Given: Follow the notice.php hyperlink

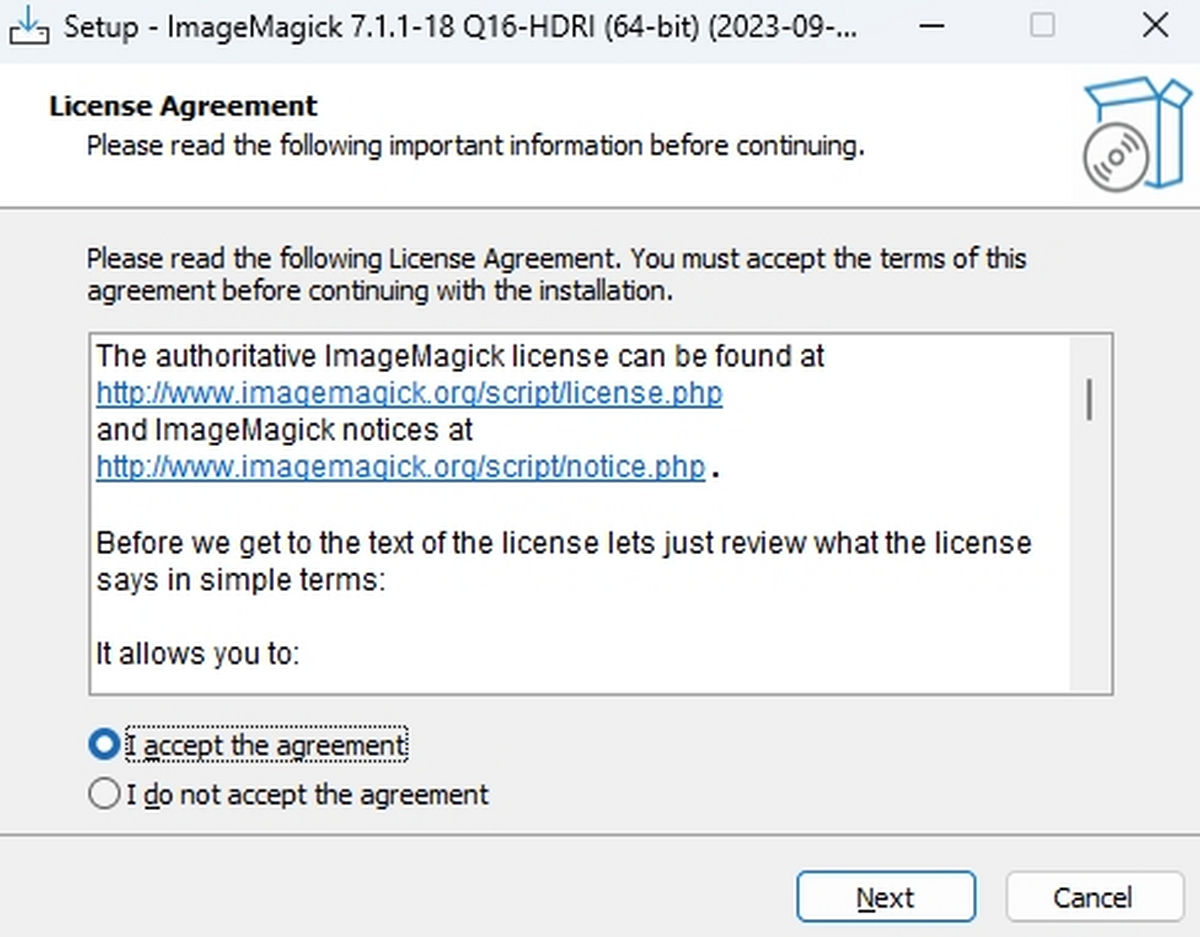Looking at the screenshot, I should tap(400, 467).
